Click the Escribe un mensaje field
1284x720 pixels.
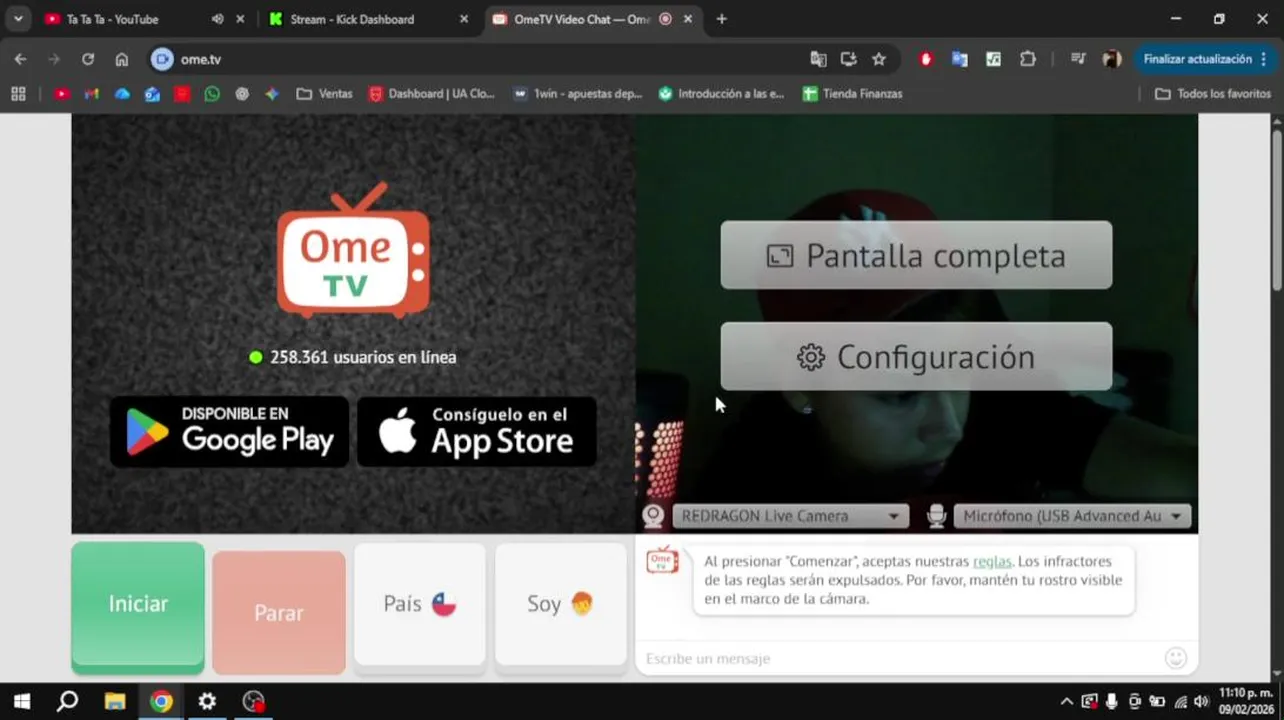[900, 658]
